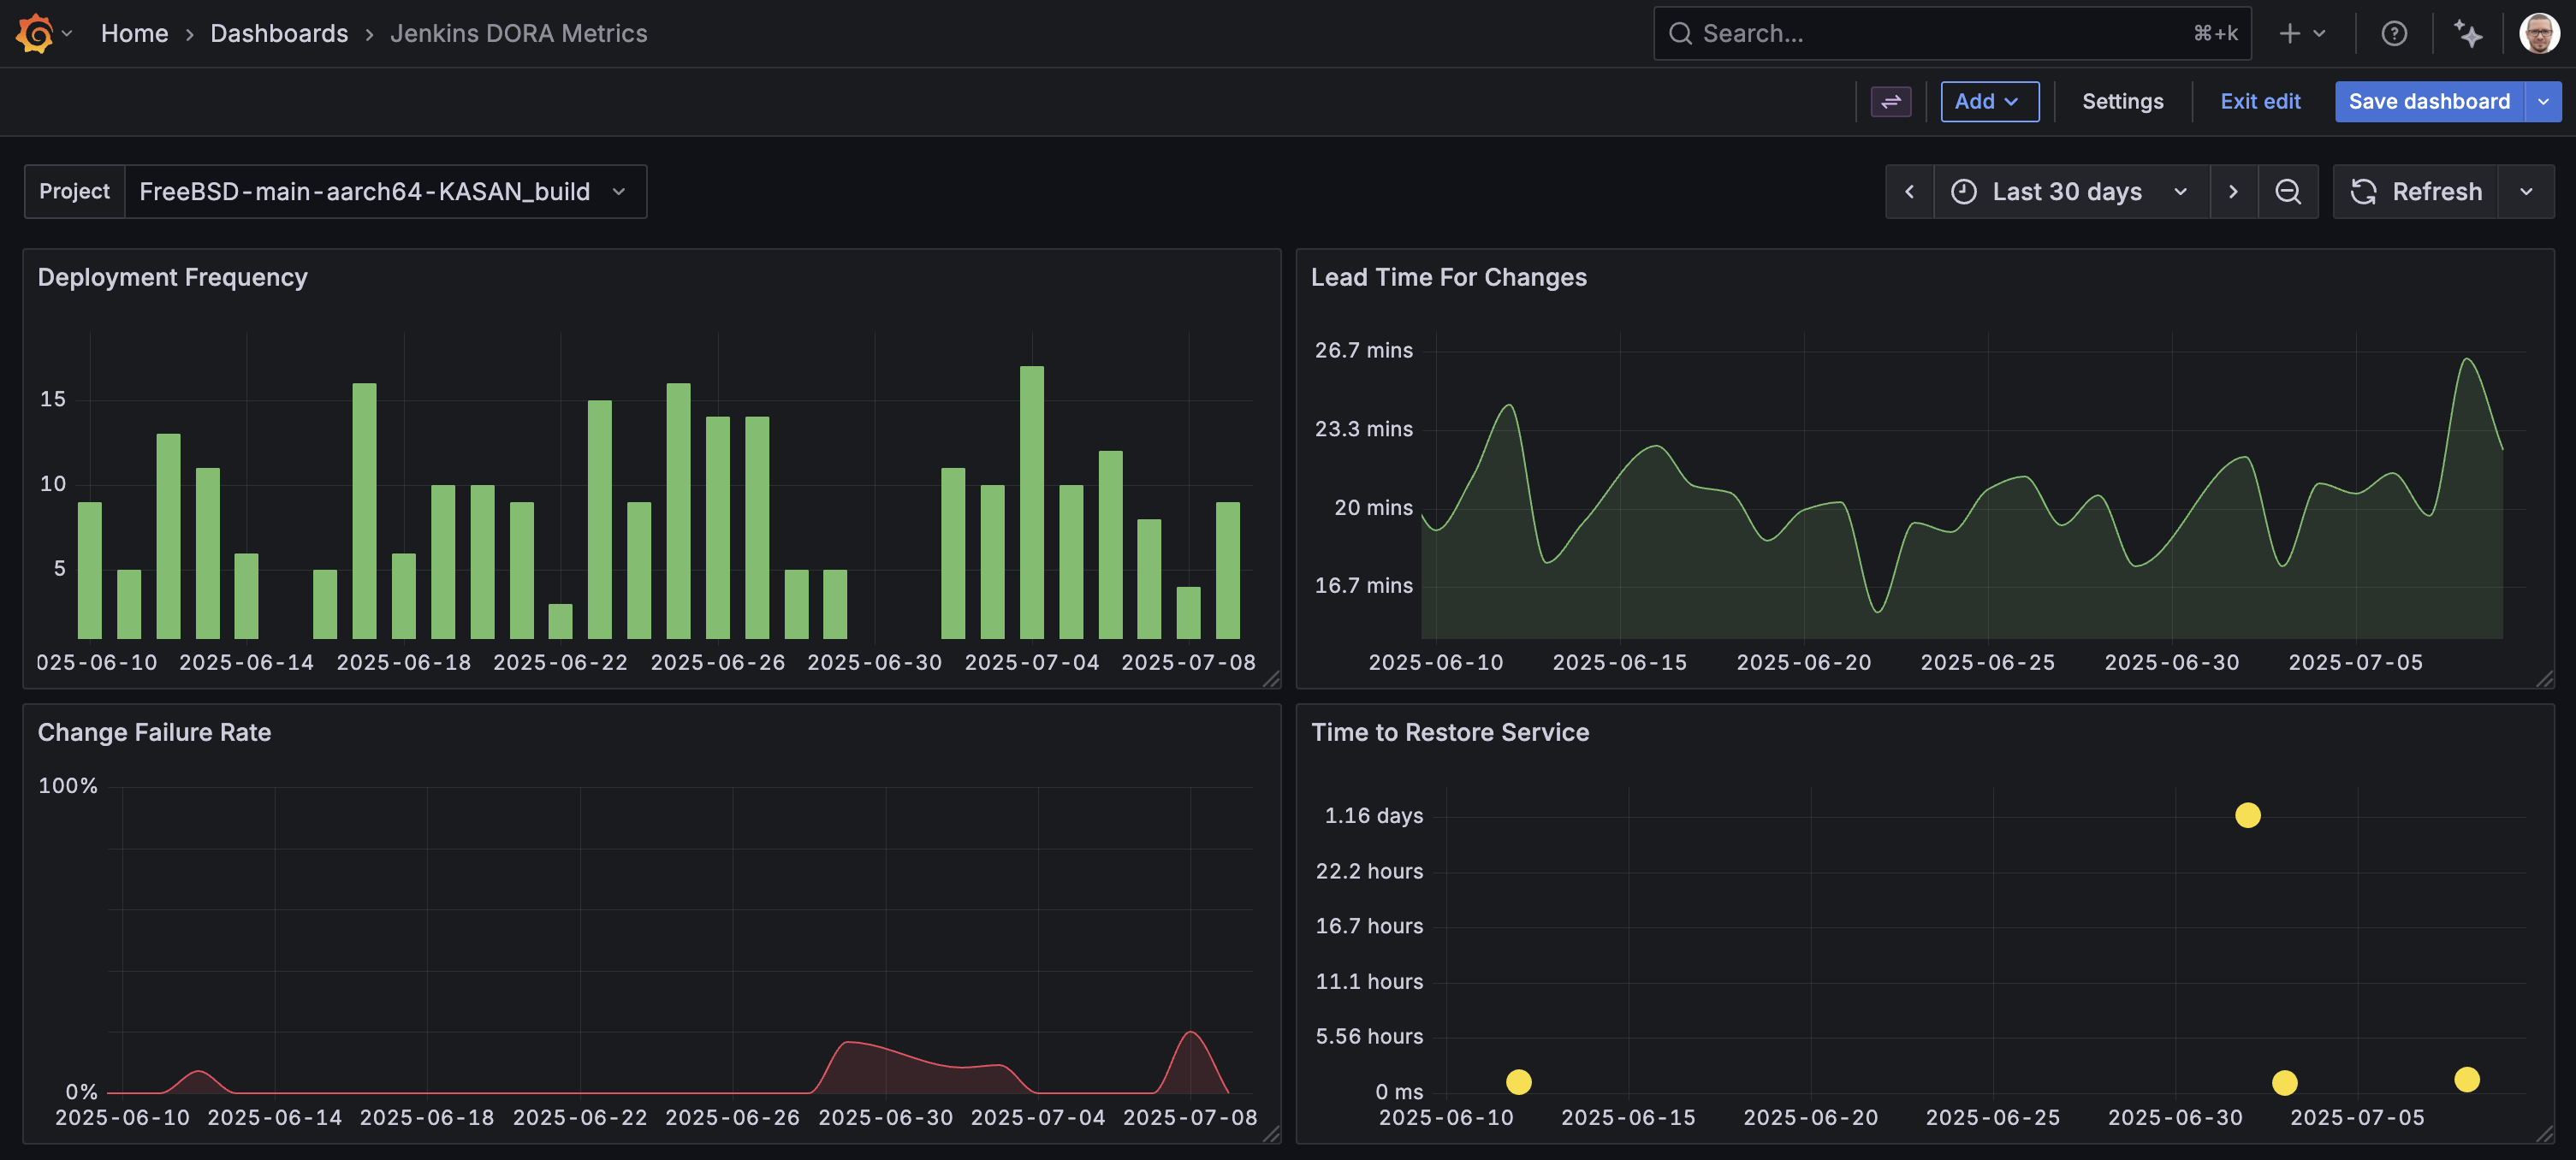
Task: Click the Exit edit link
Action: [x=2260, y=101]
